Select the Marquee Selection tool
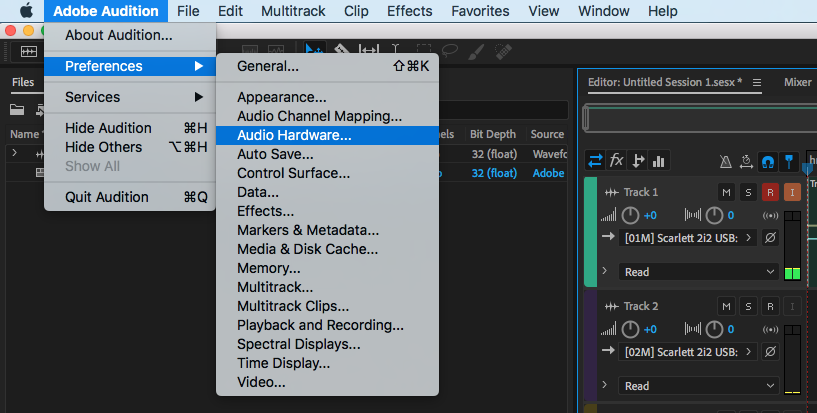 click(423, 51)
